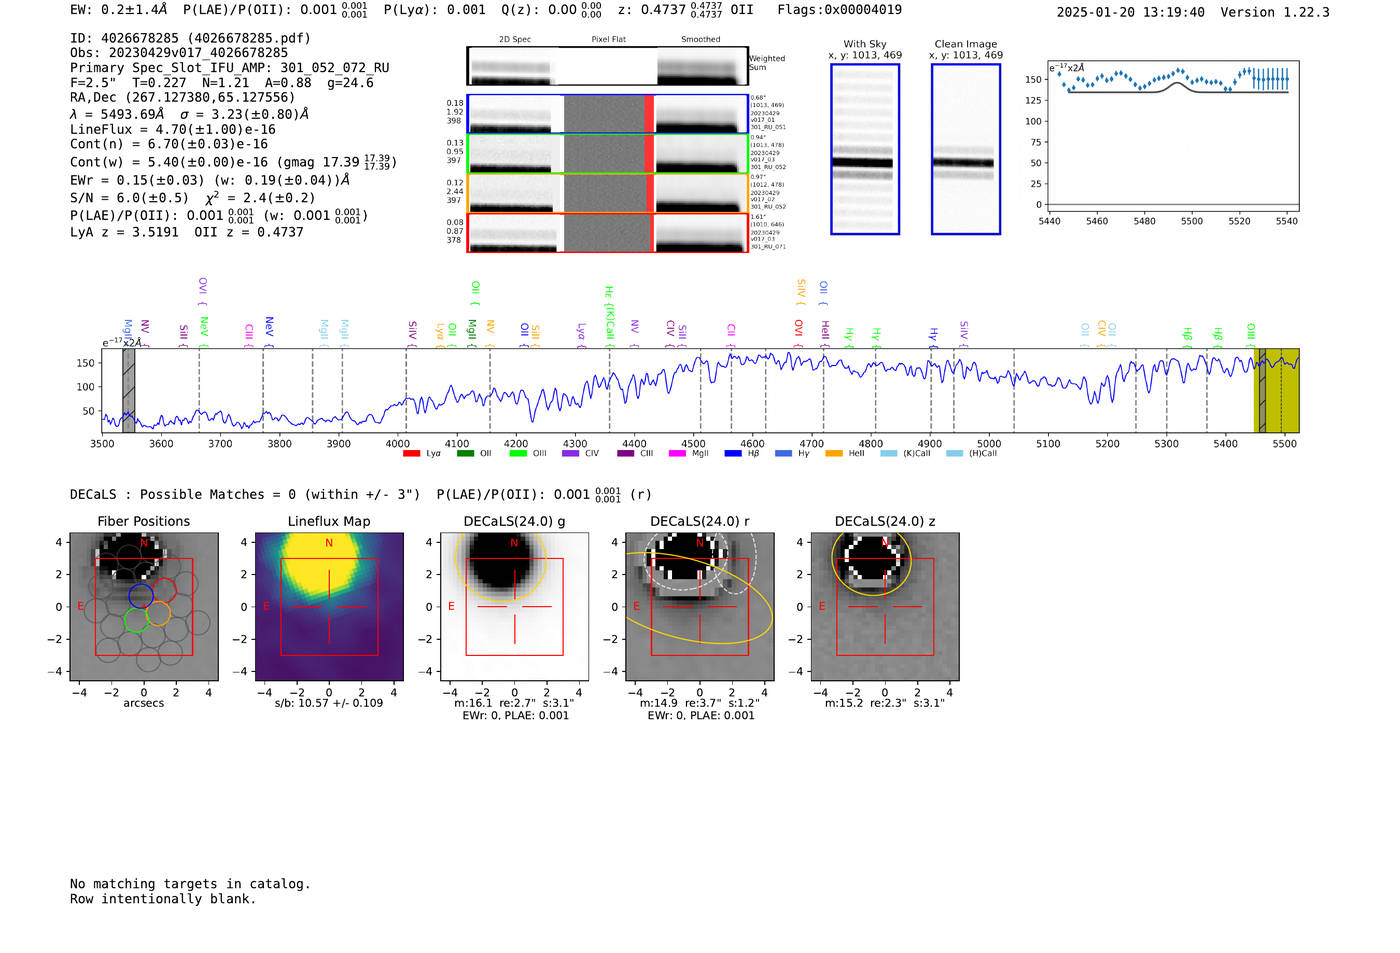This screenshot has width=1400, height=953.
Task: Click the timestamp 2025-01-20 13:19:40
Action: point(1131,12)
